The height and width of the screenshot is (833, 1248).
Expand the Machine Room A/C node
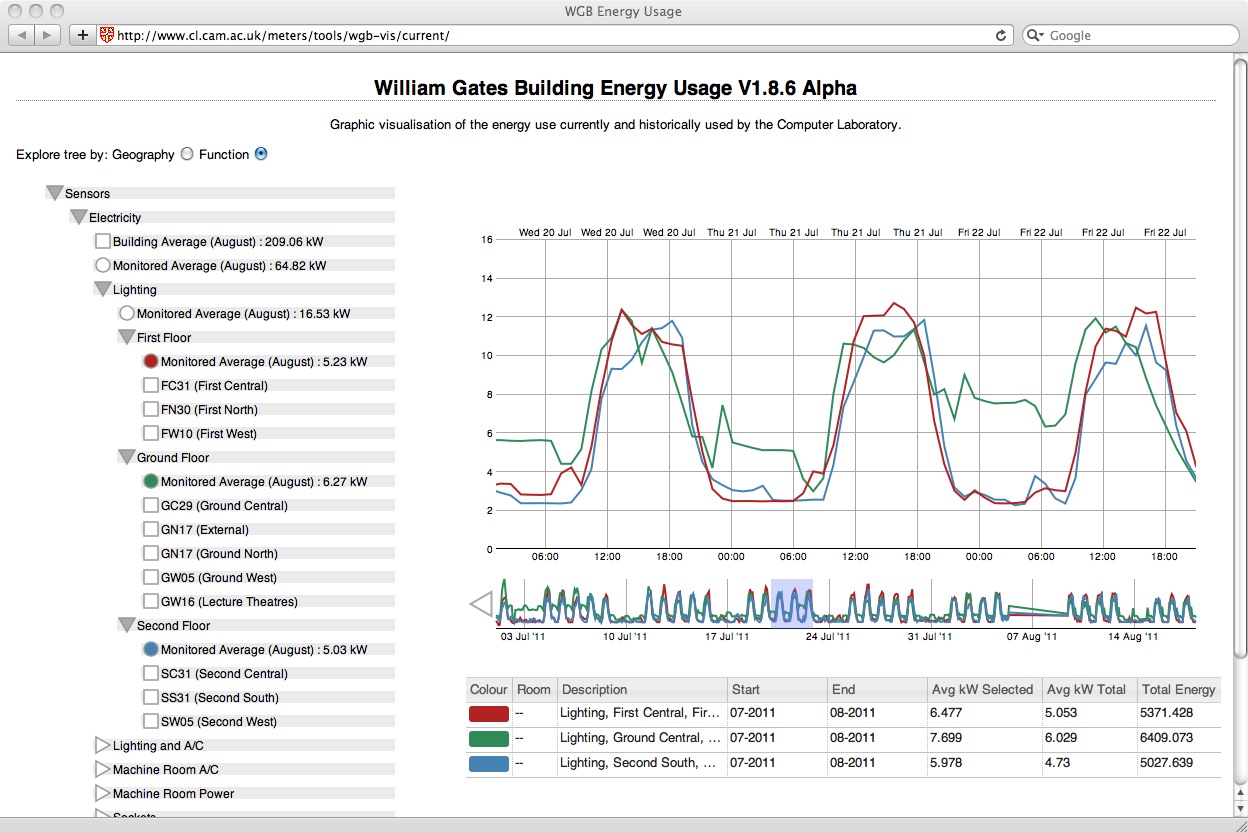pos(102,769)
